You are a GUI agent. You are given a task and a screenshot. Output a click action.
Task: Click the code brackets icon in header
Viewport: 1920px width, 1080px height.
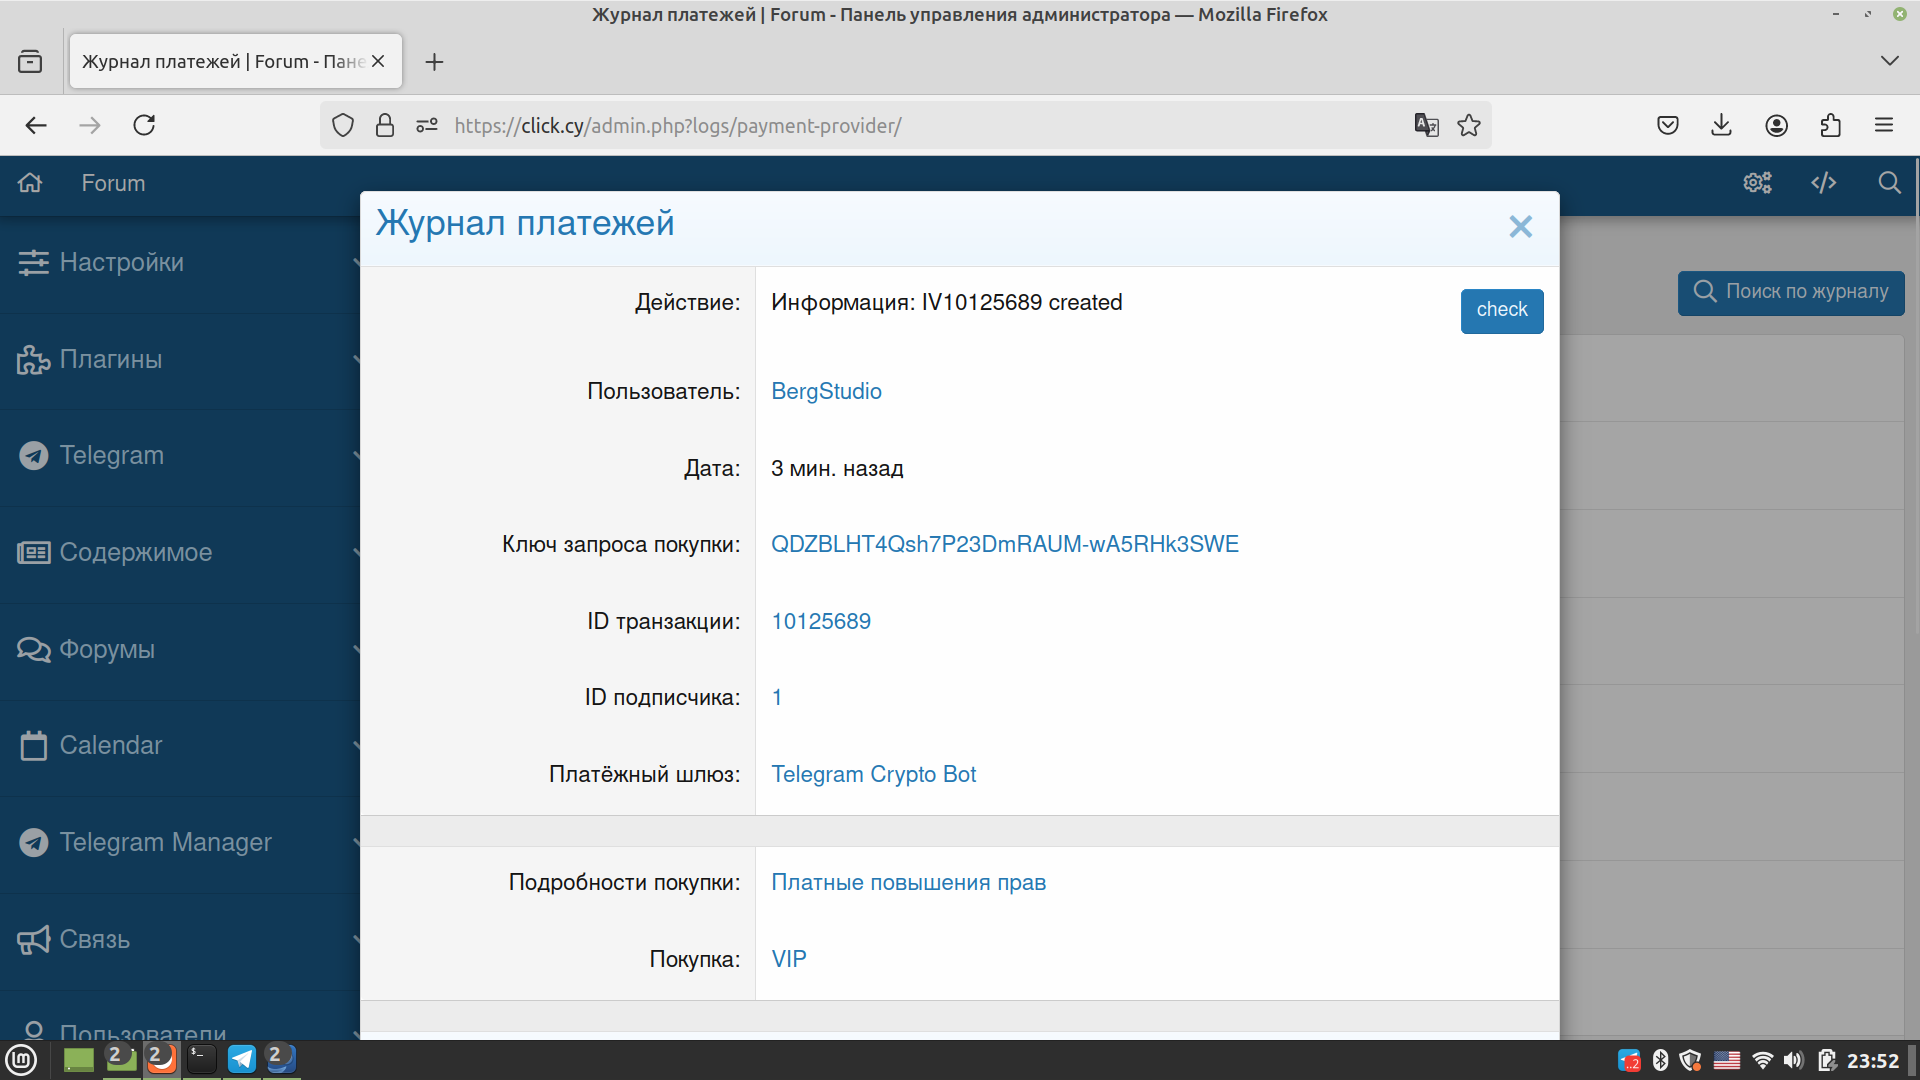pyautogui.click(x=1823, y=183)
